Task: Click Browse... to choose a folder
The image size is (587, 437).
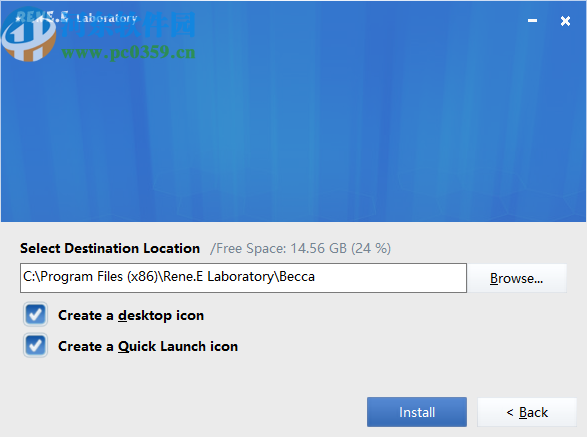Action: [x=517, y=278]
